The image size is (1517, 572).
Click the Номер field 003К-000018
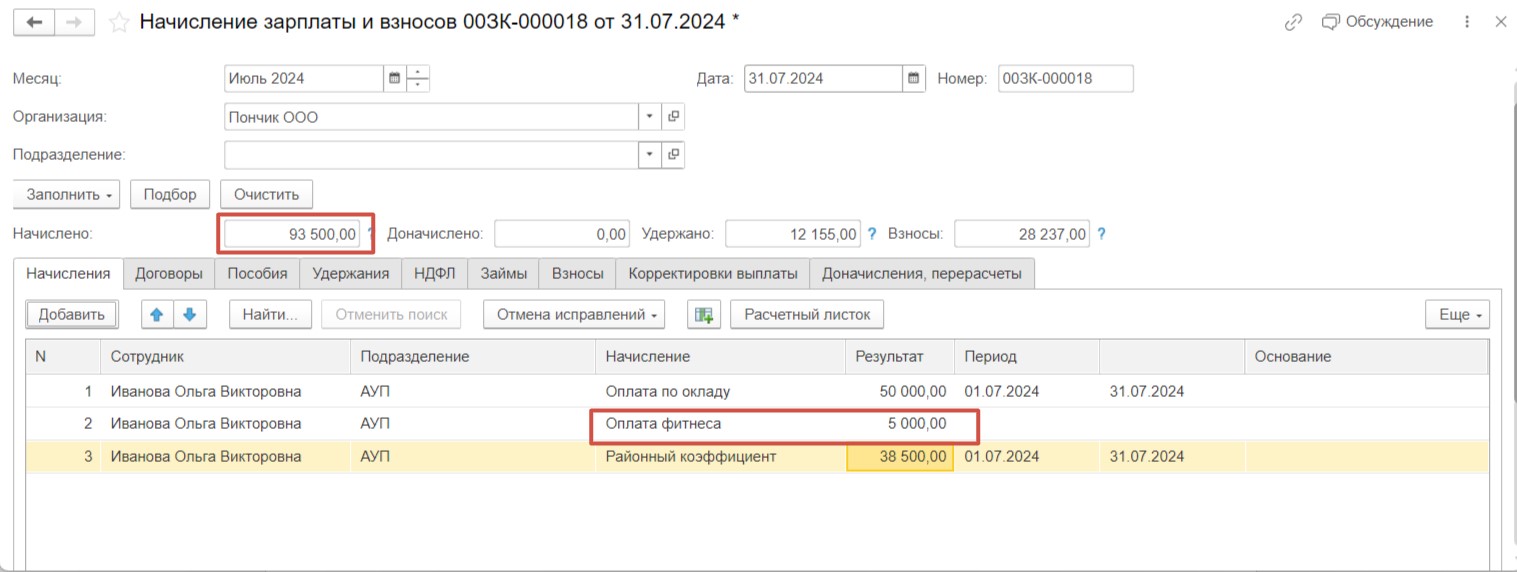point(1066,78)
